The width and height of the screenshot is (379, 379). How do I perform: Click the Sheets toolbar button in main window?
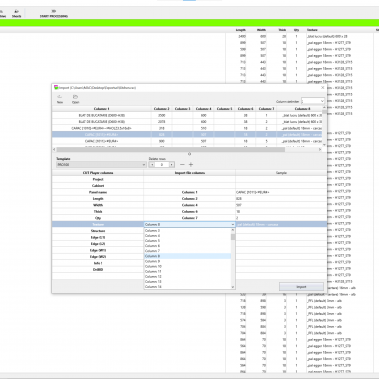(x=16, y=13)
